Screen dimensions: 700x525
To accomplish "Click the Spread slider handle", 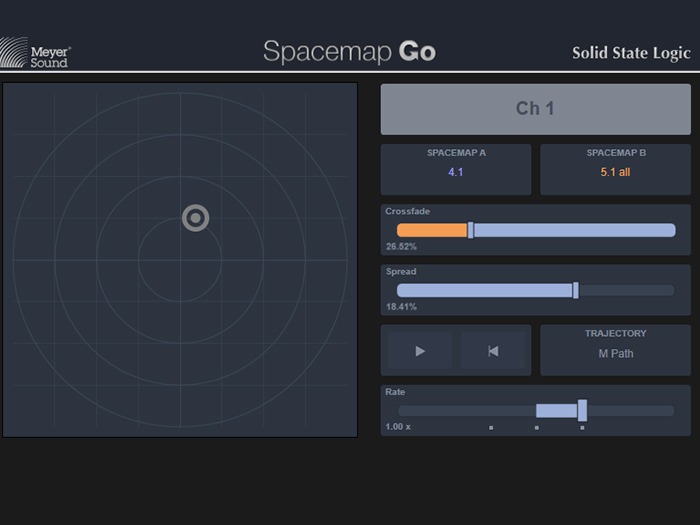I will pyautogui.click(x=576, y=290).
